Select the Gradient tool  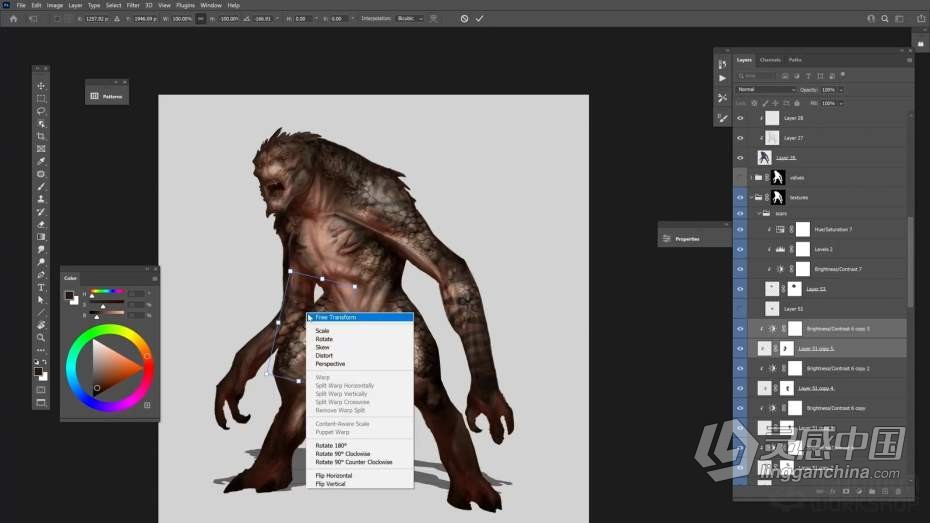click(41, 237)
